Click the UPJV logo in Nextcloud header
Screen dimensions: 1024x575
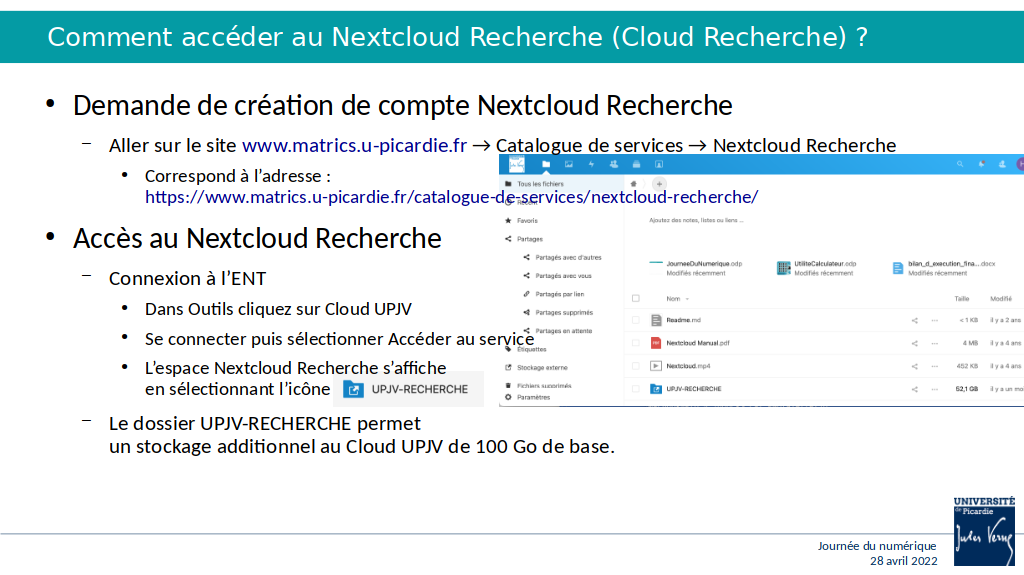click(517, 164)
